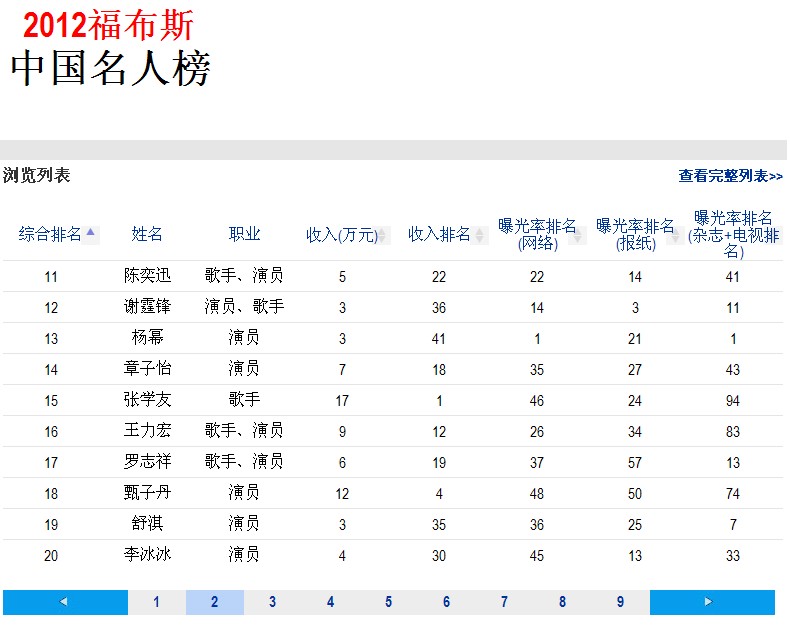Sort by 收入排名 column arrows

[479, 235]
